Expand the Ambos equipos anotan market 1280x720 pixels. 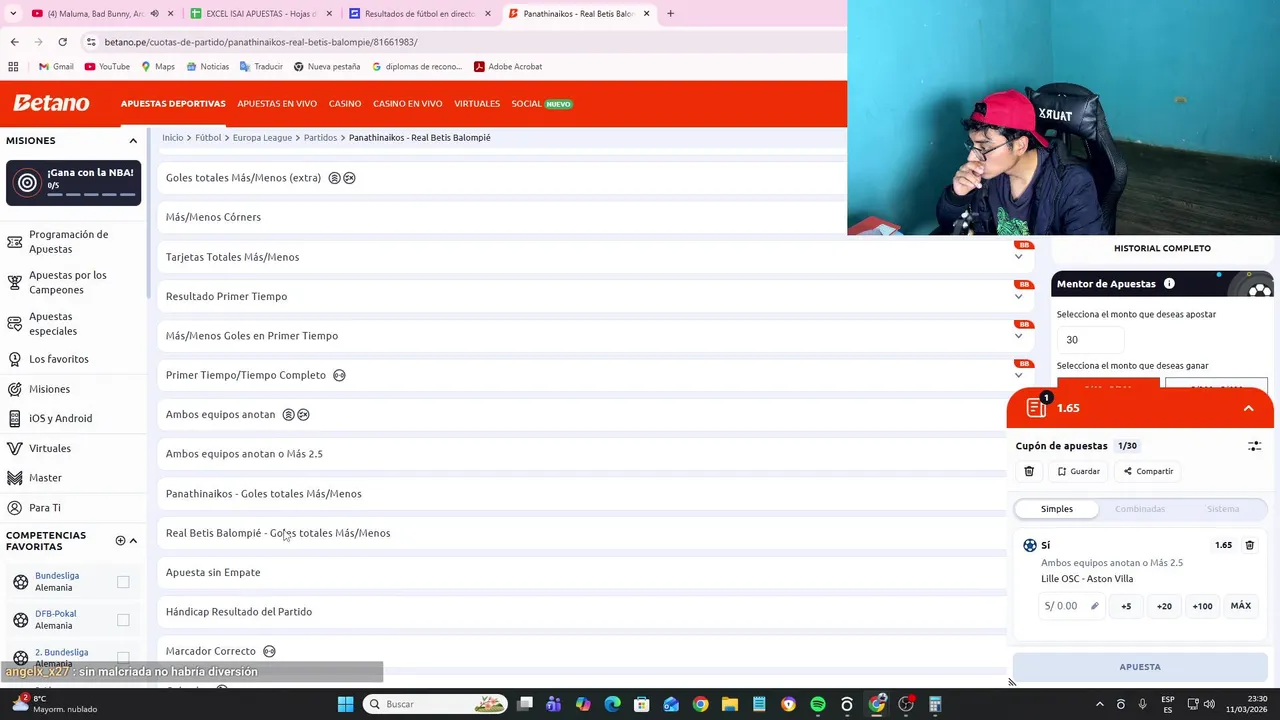click(581, 414)
